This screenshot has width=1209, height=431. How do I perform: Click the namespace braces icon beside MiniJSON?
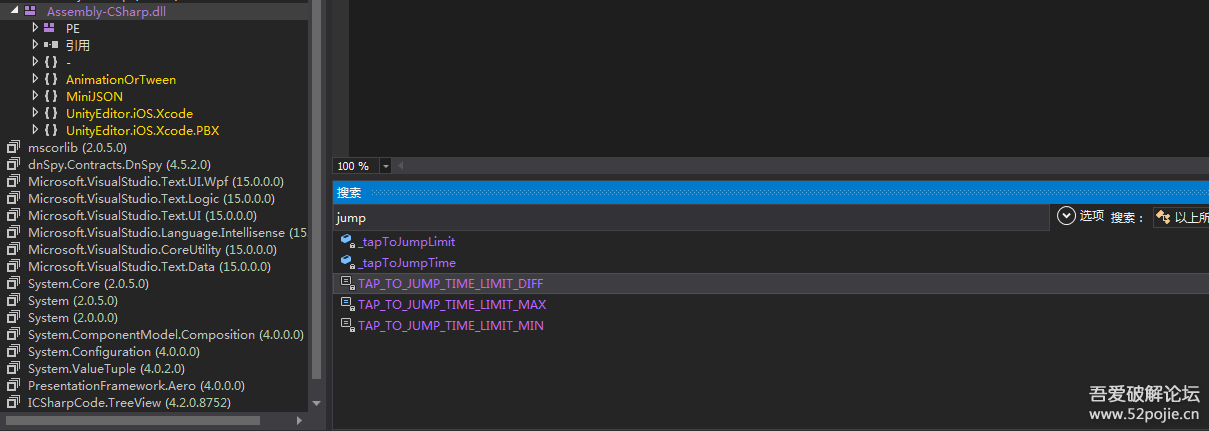click(51, 97)
